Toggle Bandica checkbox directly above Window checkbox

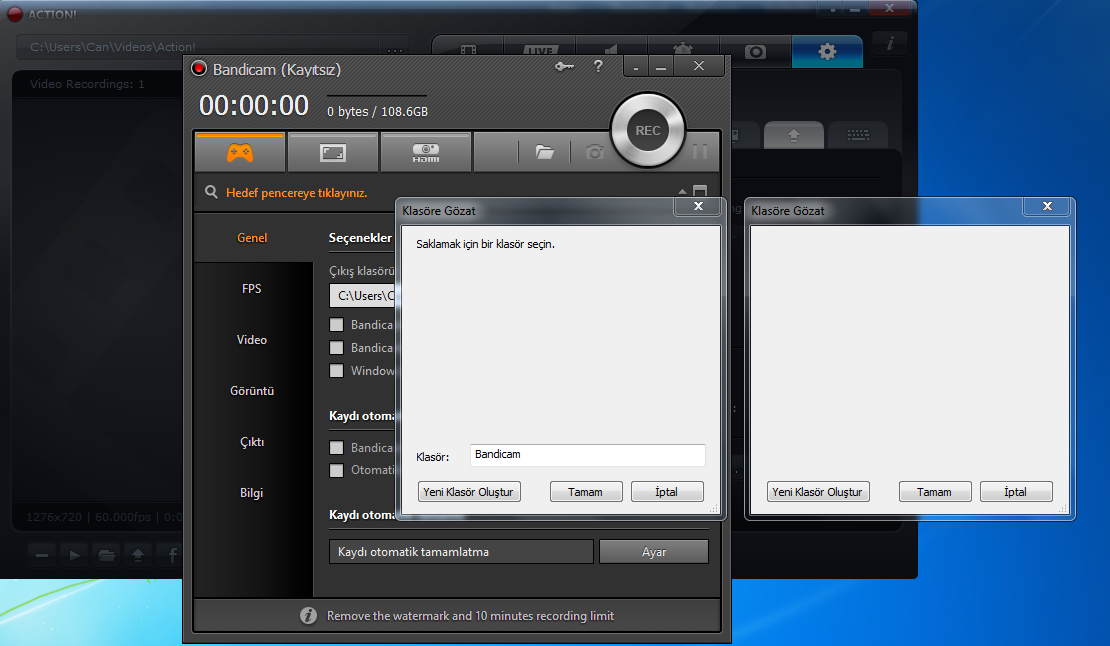[336, 347]
